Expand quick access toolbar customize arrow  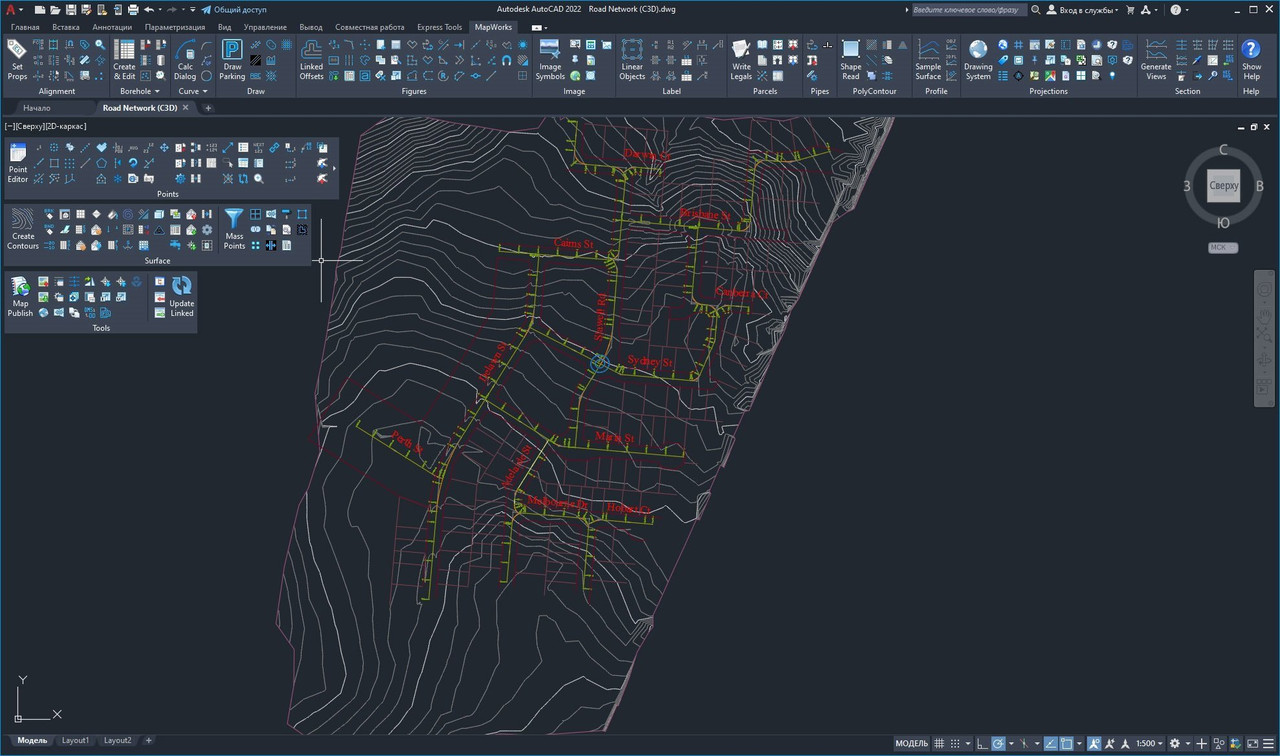192,10
